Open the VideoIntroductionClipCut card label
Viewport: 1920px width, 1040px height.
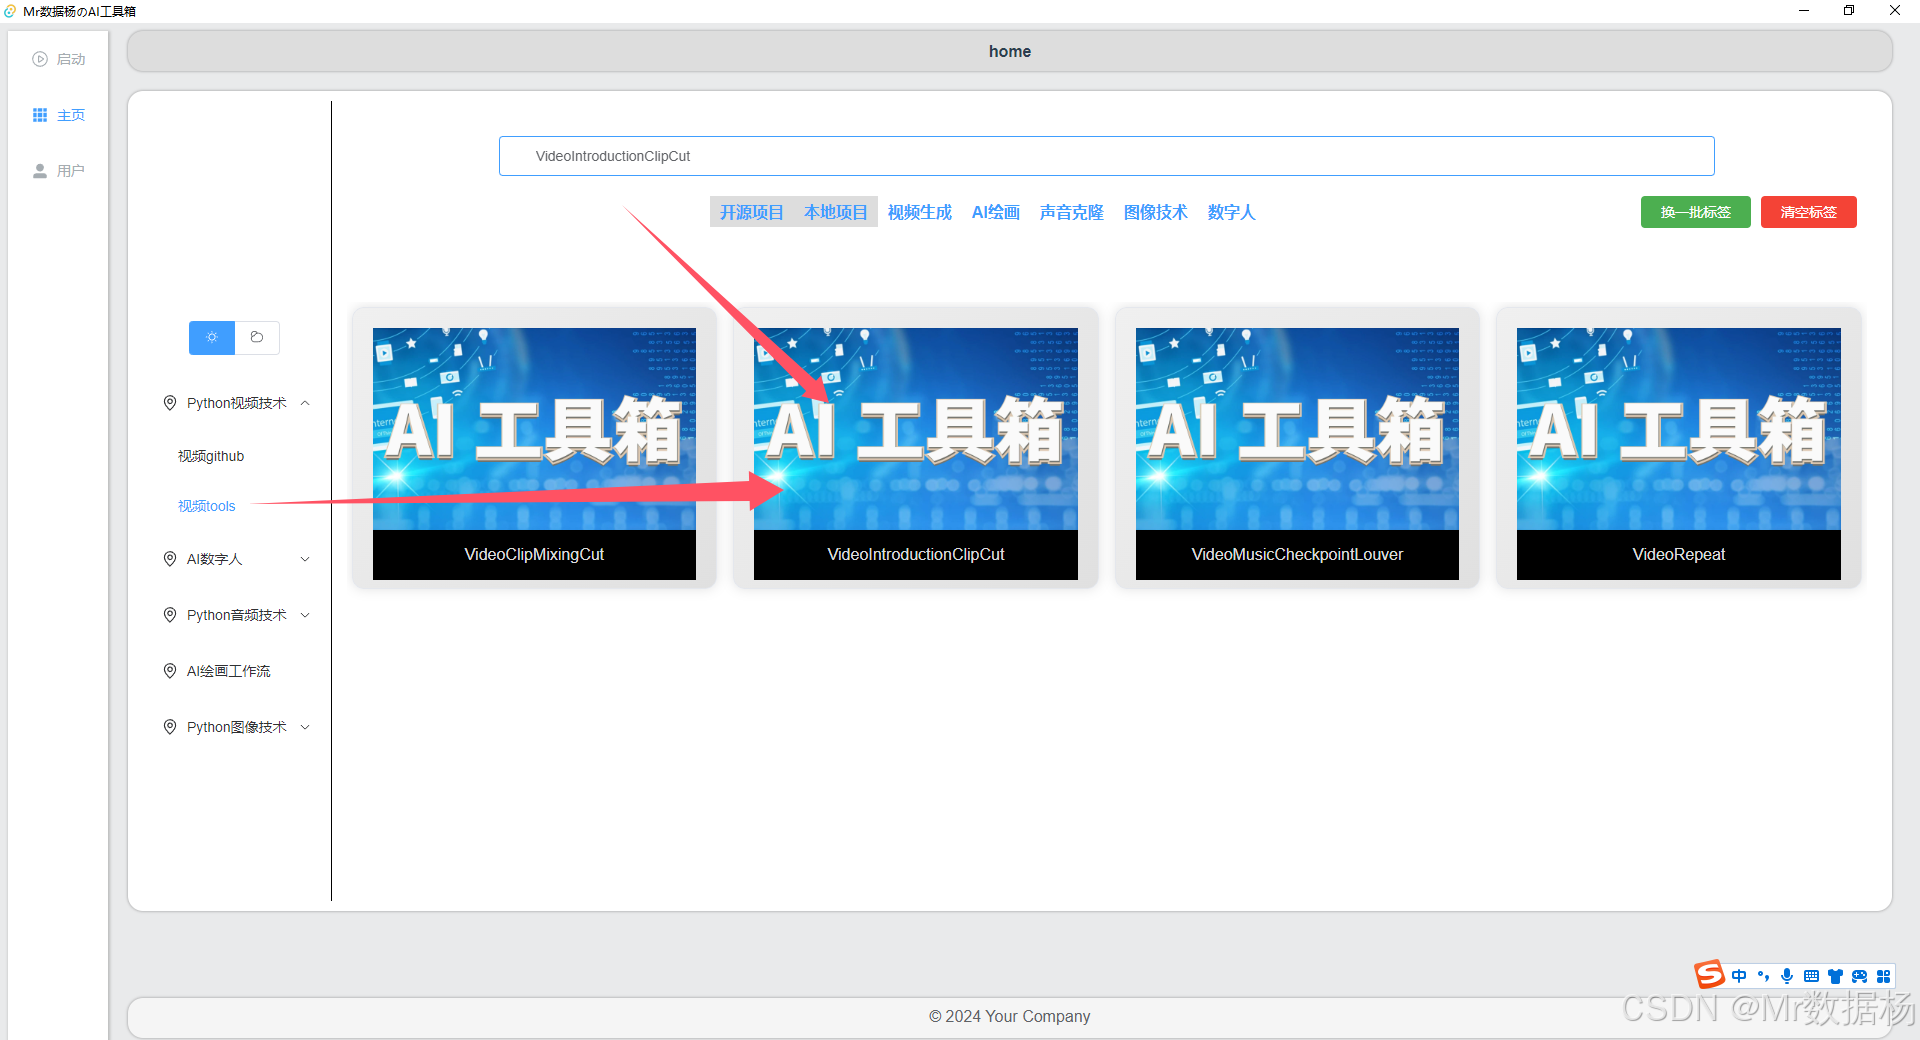[x=916, y=554]
